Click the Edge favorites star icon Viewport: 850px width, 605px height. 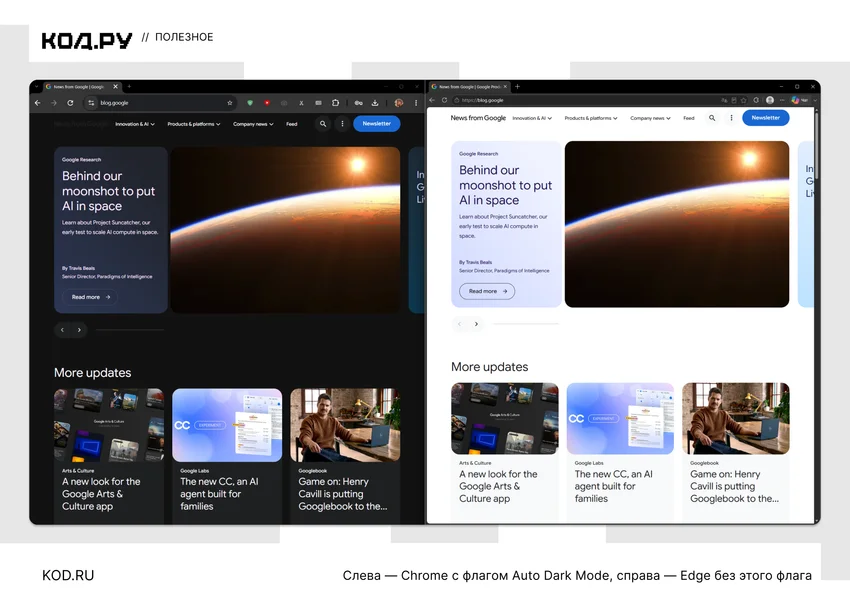coord(744,100)
